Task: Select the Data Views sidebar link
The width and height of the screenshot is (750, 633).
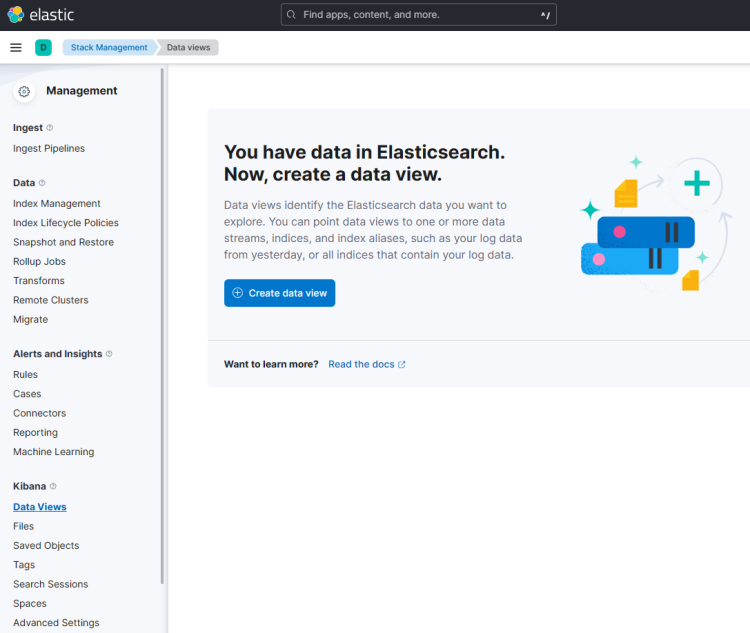Action: [40, 507]
